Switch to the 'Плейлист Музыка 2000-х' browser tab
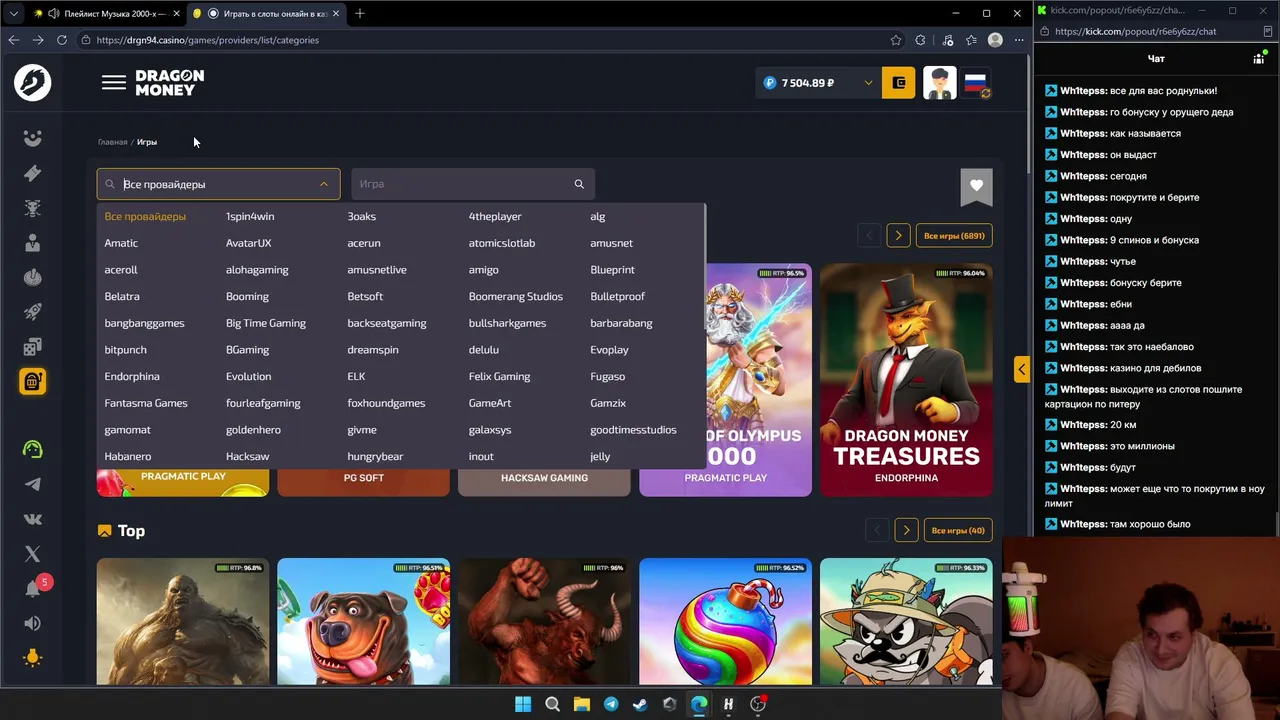1280x720 pixels. tap(106, 14)
